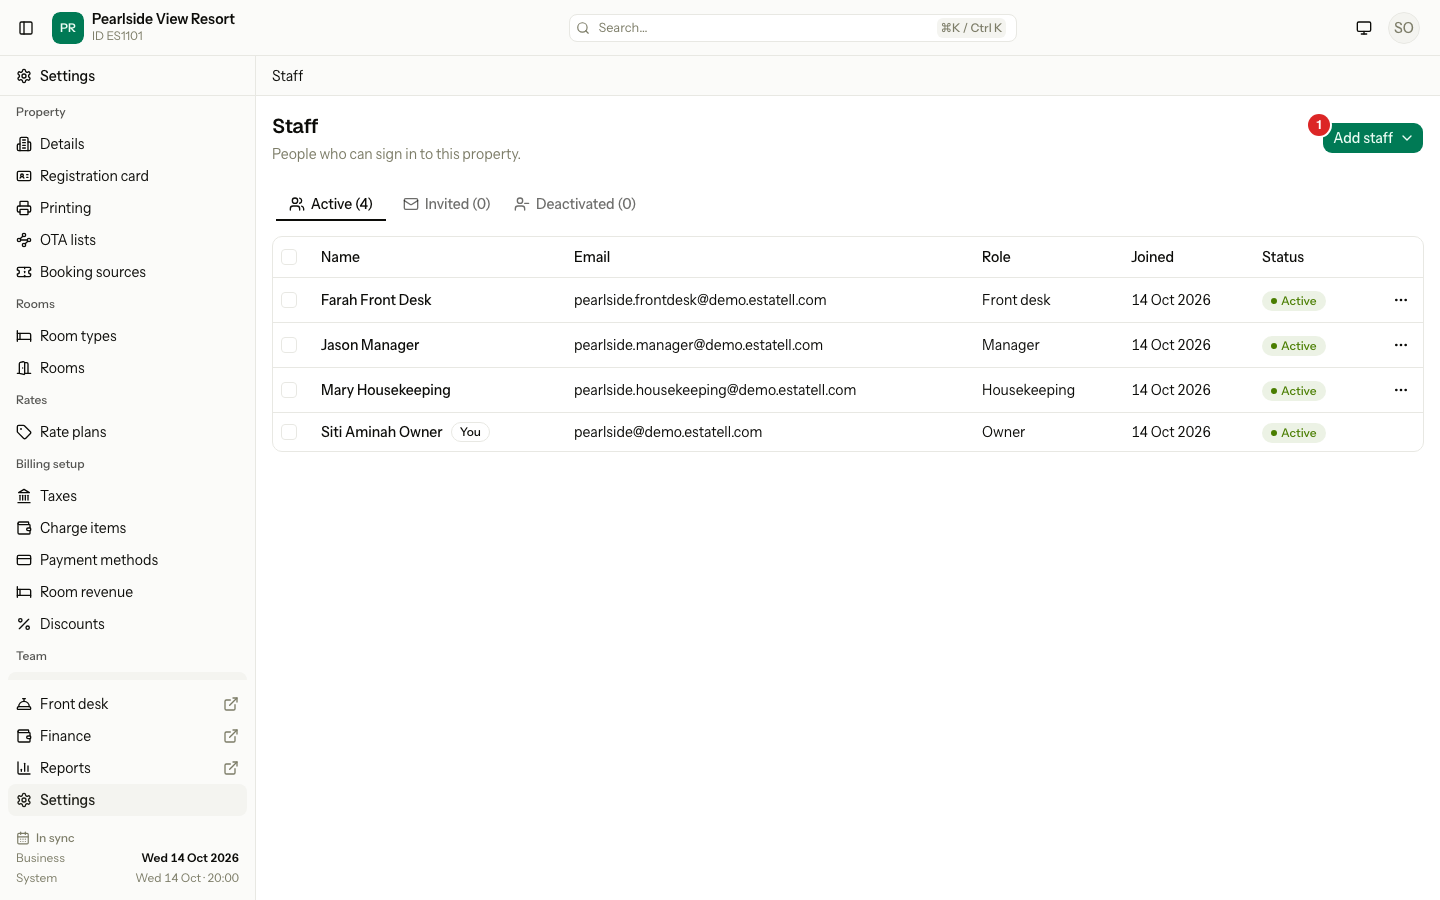
Task: Switch to the Invited (0) tab
Action: pyautogui.click(x=447, y=204)
